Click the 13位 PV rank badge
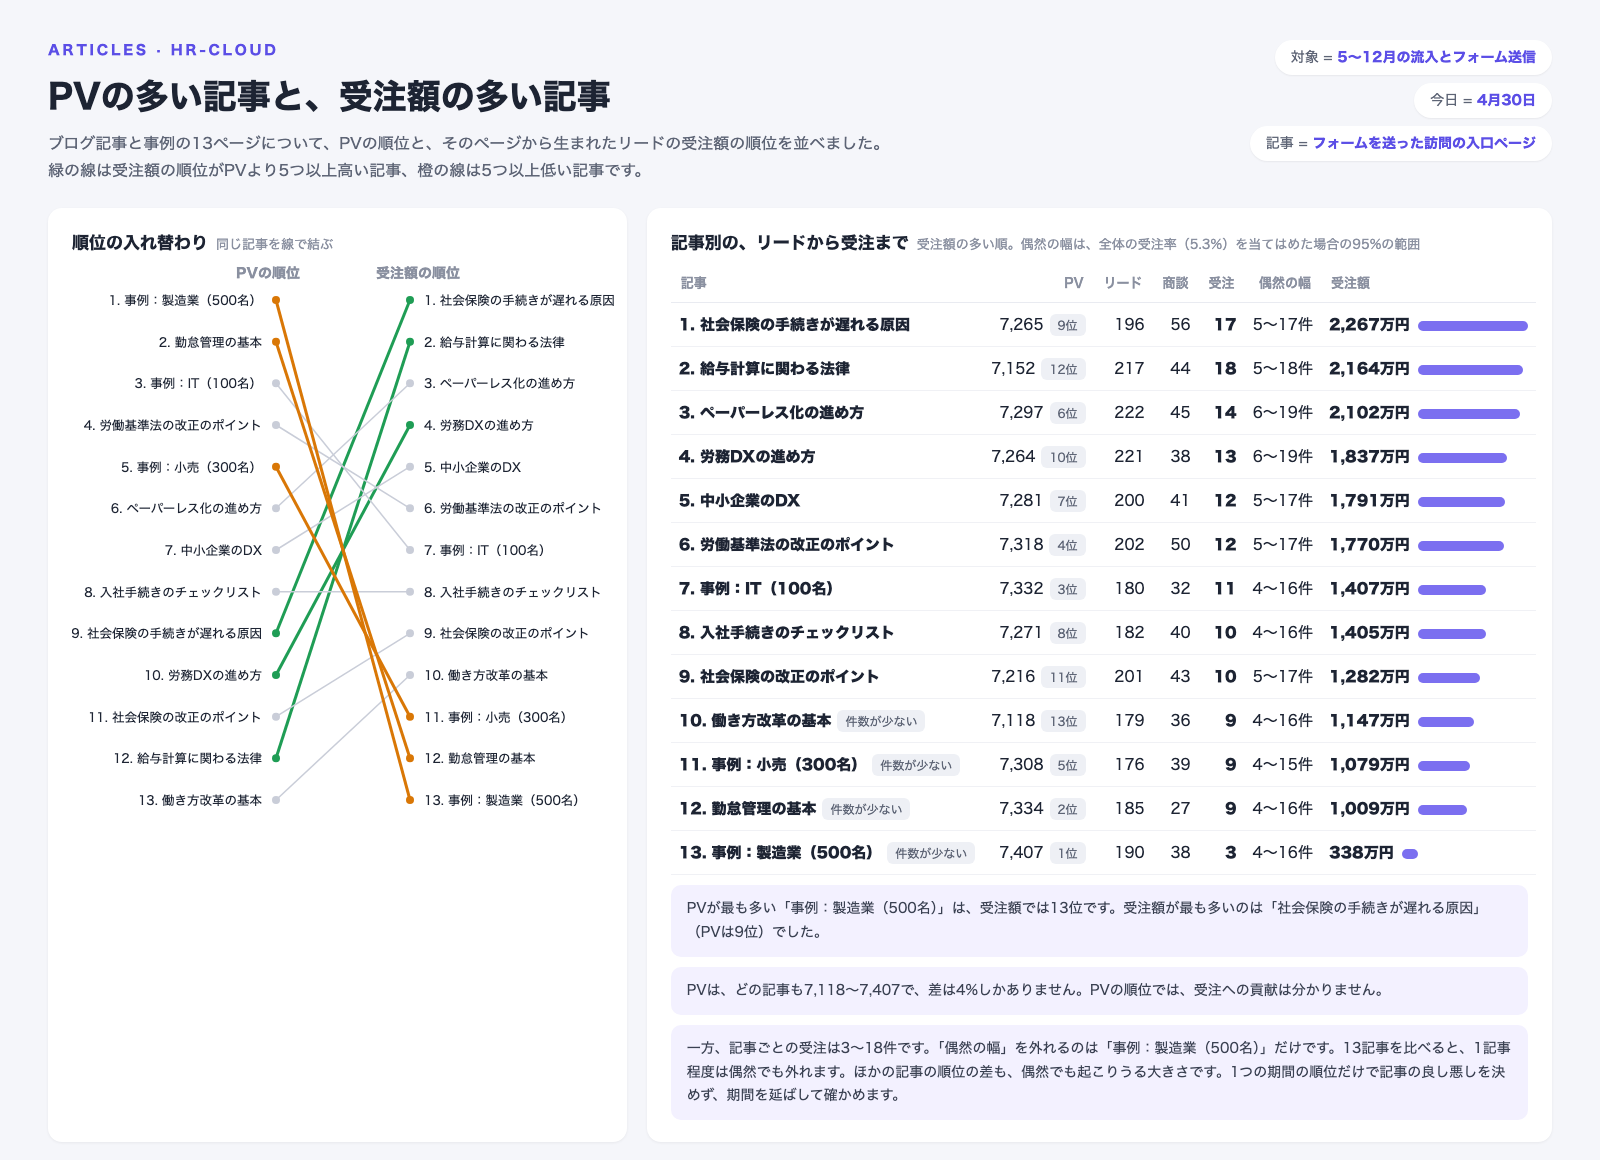The height and width of the screenshot is (1160, 1600). point(1064,721)
